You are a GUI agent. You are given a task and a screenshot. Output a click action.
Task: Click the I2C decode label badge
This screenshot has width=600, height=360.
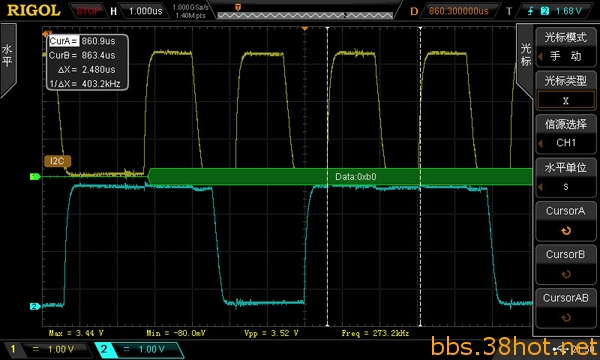pyautogui.click(x=57, y=161)
